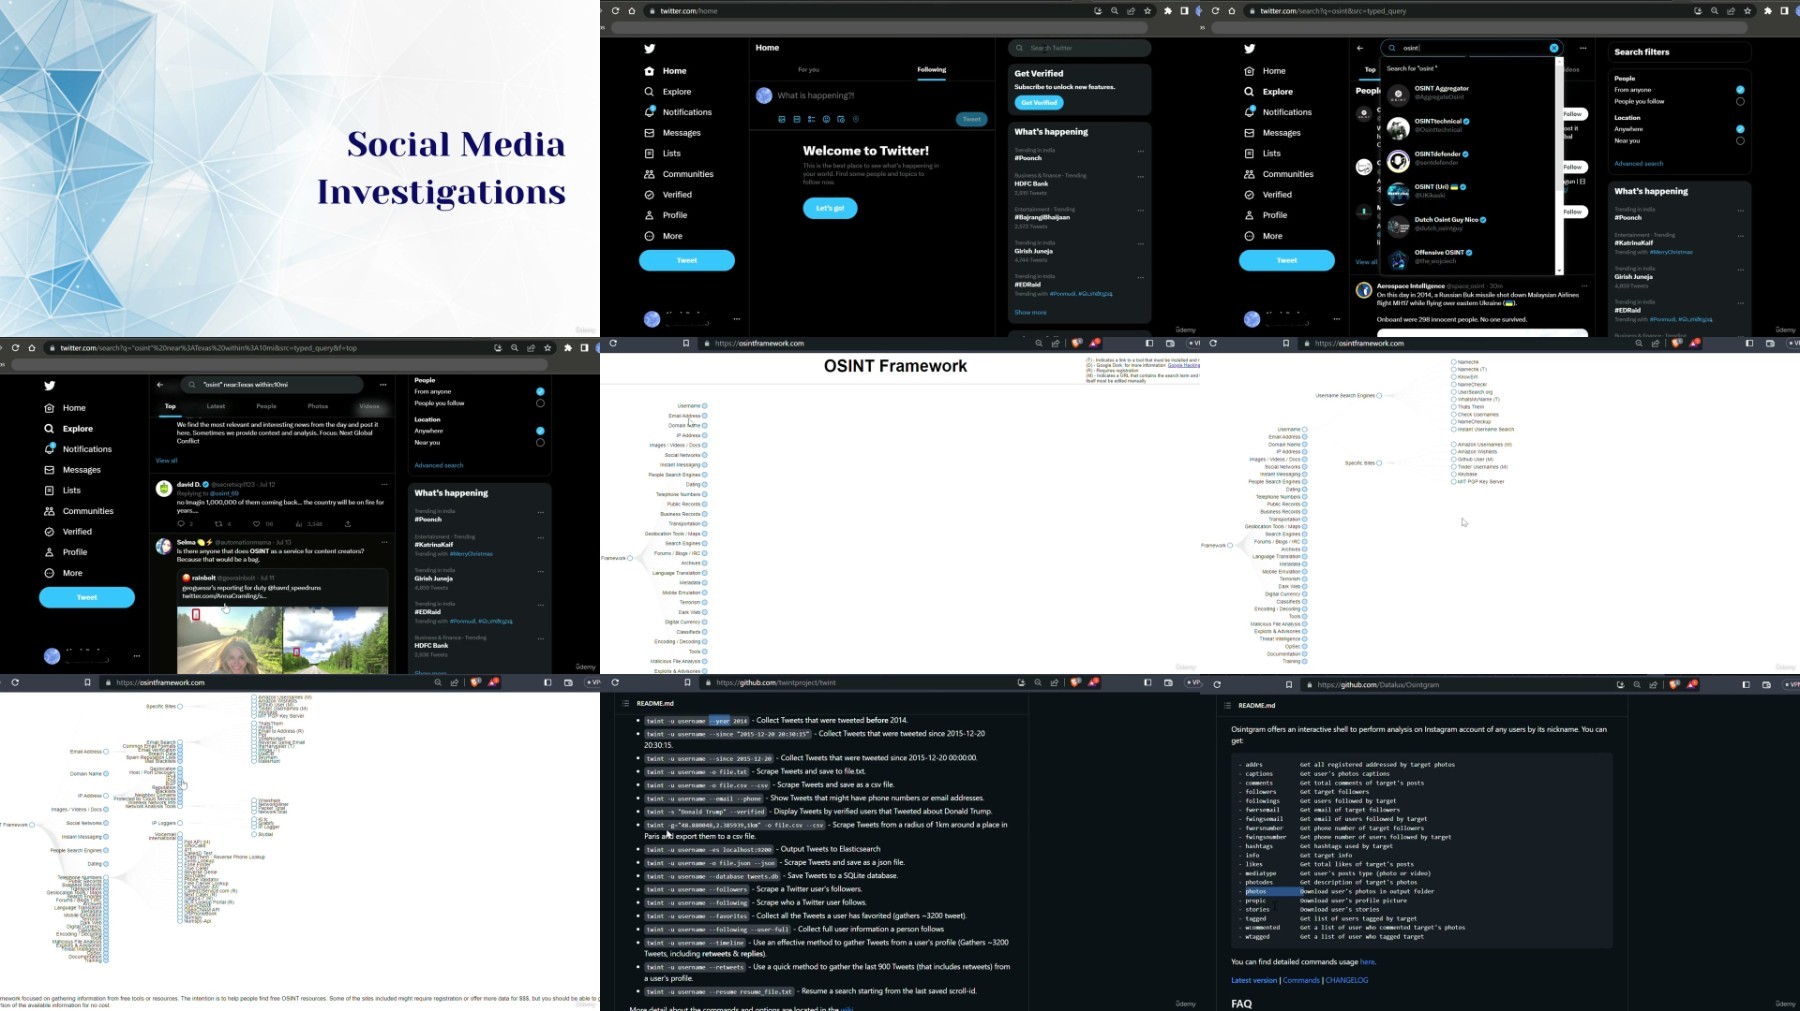The width and height of the screenshot is (1800, 1011).
Task: Click the Search Twitter field on the home page
Action: 1080,48
